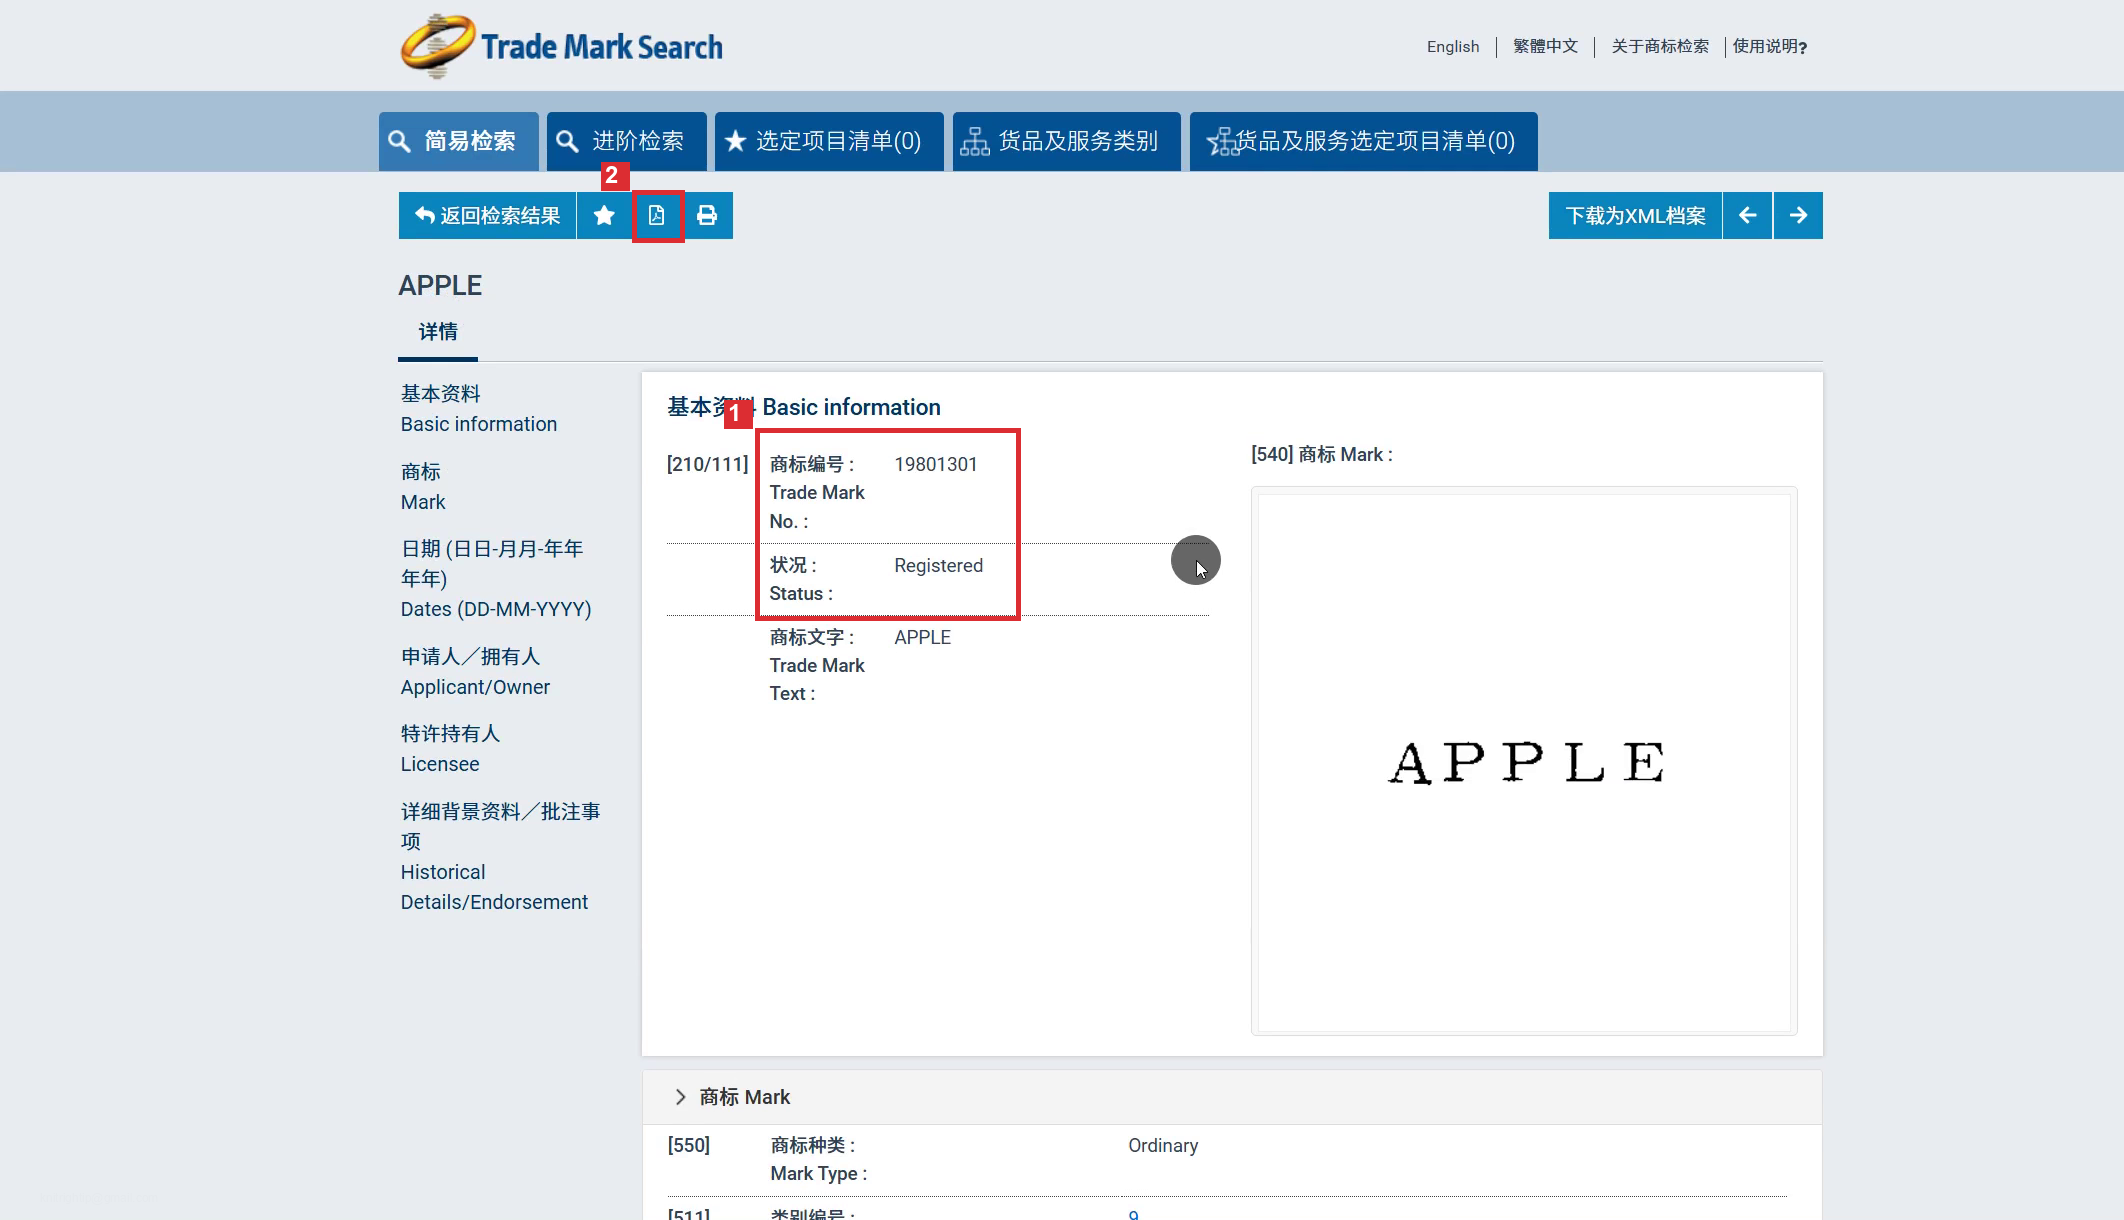Open the 进阶检索 advanced search tab
Image resolution: width=2124 pixels, height=1220 pixels.
tap(627, 141)
